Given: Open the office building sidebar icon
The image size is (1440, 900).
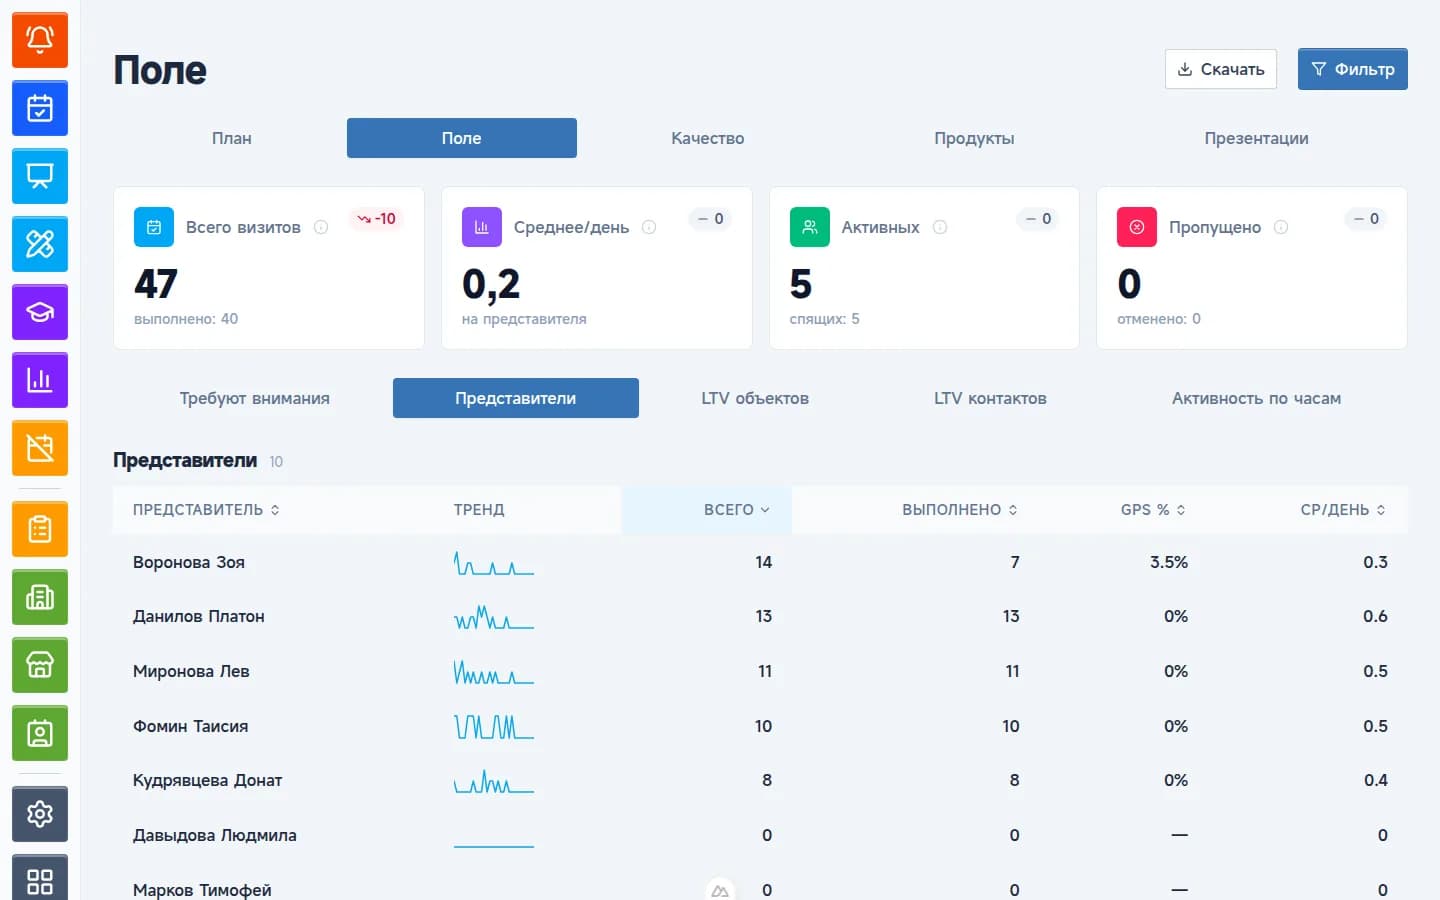Looking at the screenshot, I should 40,597.
